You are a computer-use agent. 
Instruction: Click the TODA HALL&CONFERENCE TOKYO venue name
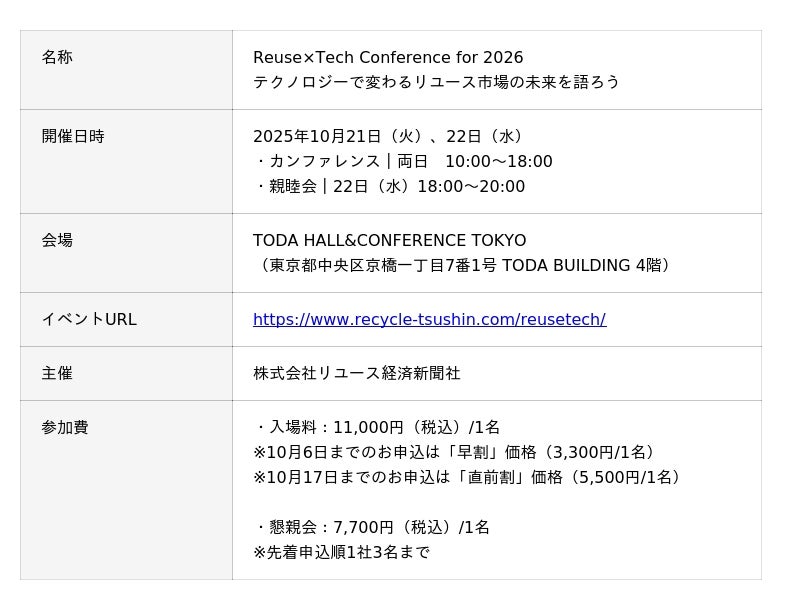[389, 241]
